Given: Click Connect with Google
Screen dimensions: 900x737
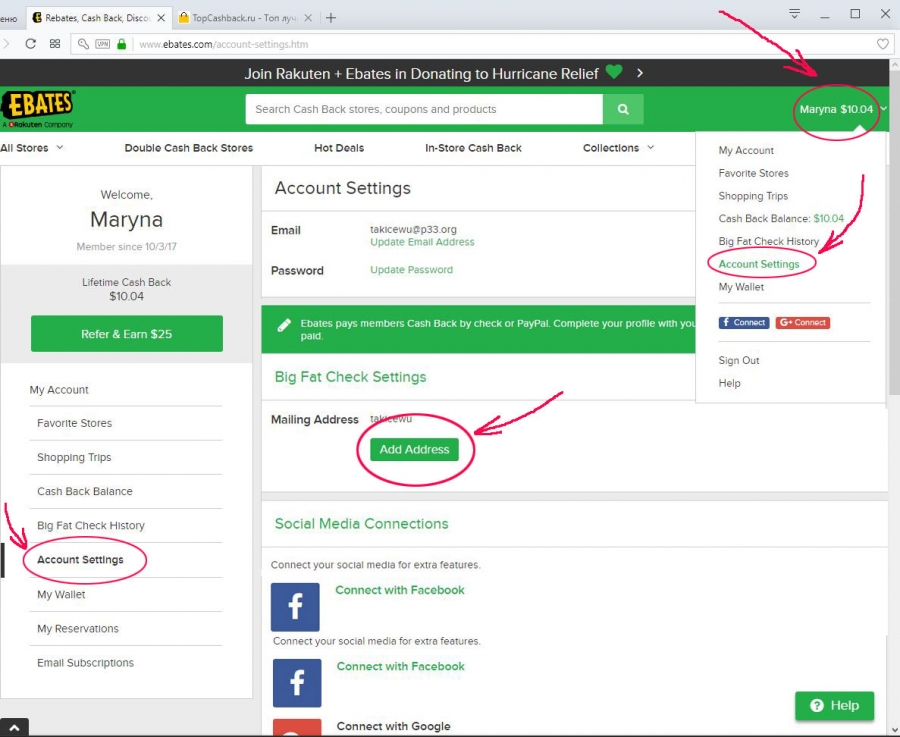Looking at the screenshot, I should [393, 727].
